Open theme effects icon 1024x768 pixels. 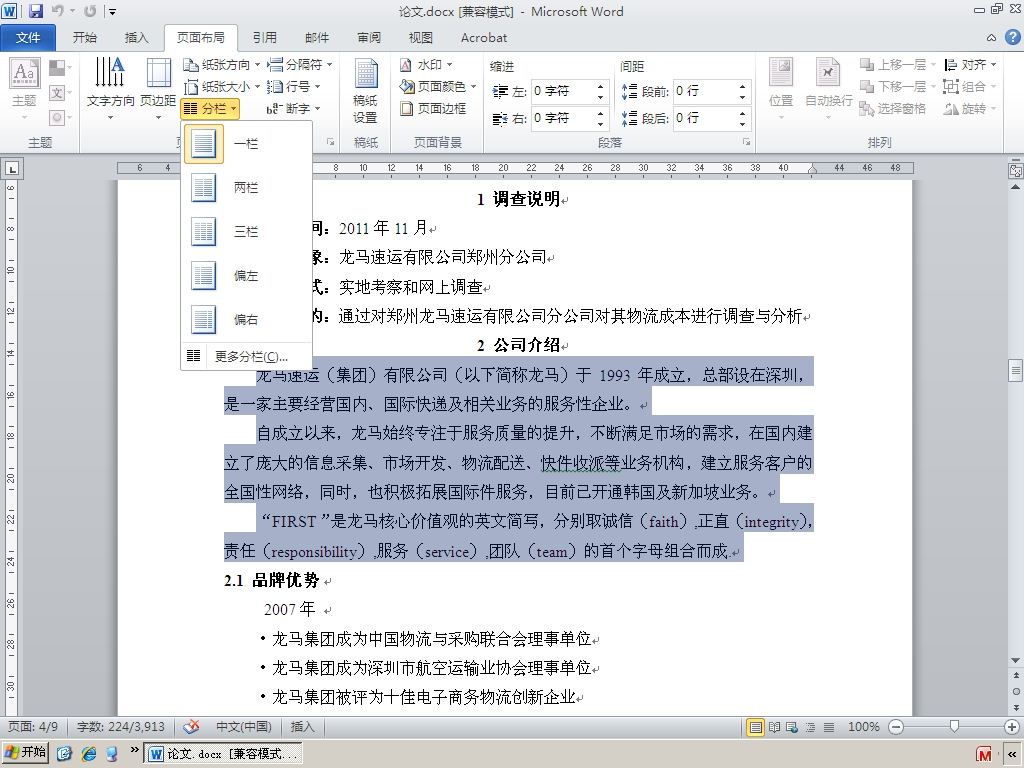point(57,118)
